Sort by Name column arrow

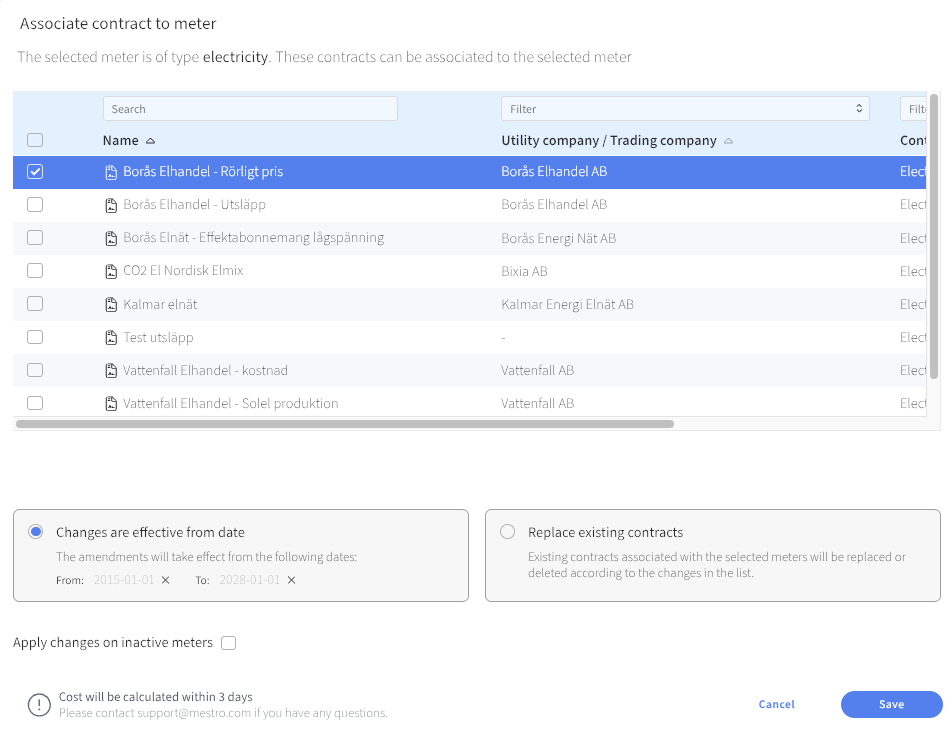(x=151, y=141)
